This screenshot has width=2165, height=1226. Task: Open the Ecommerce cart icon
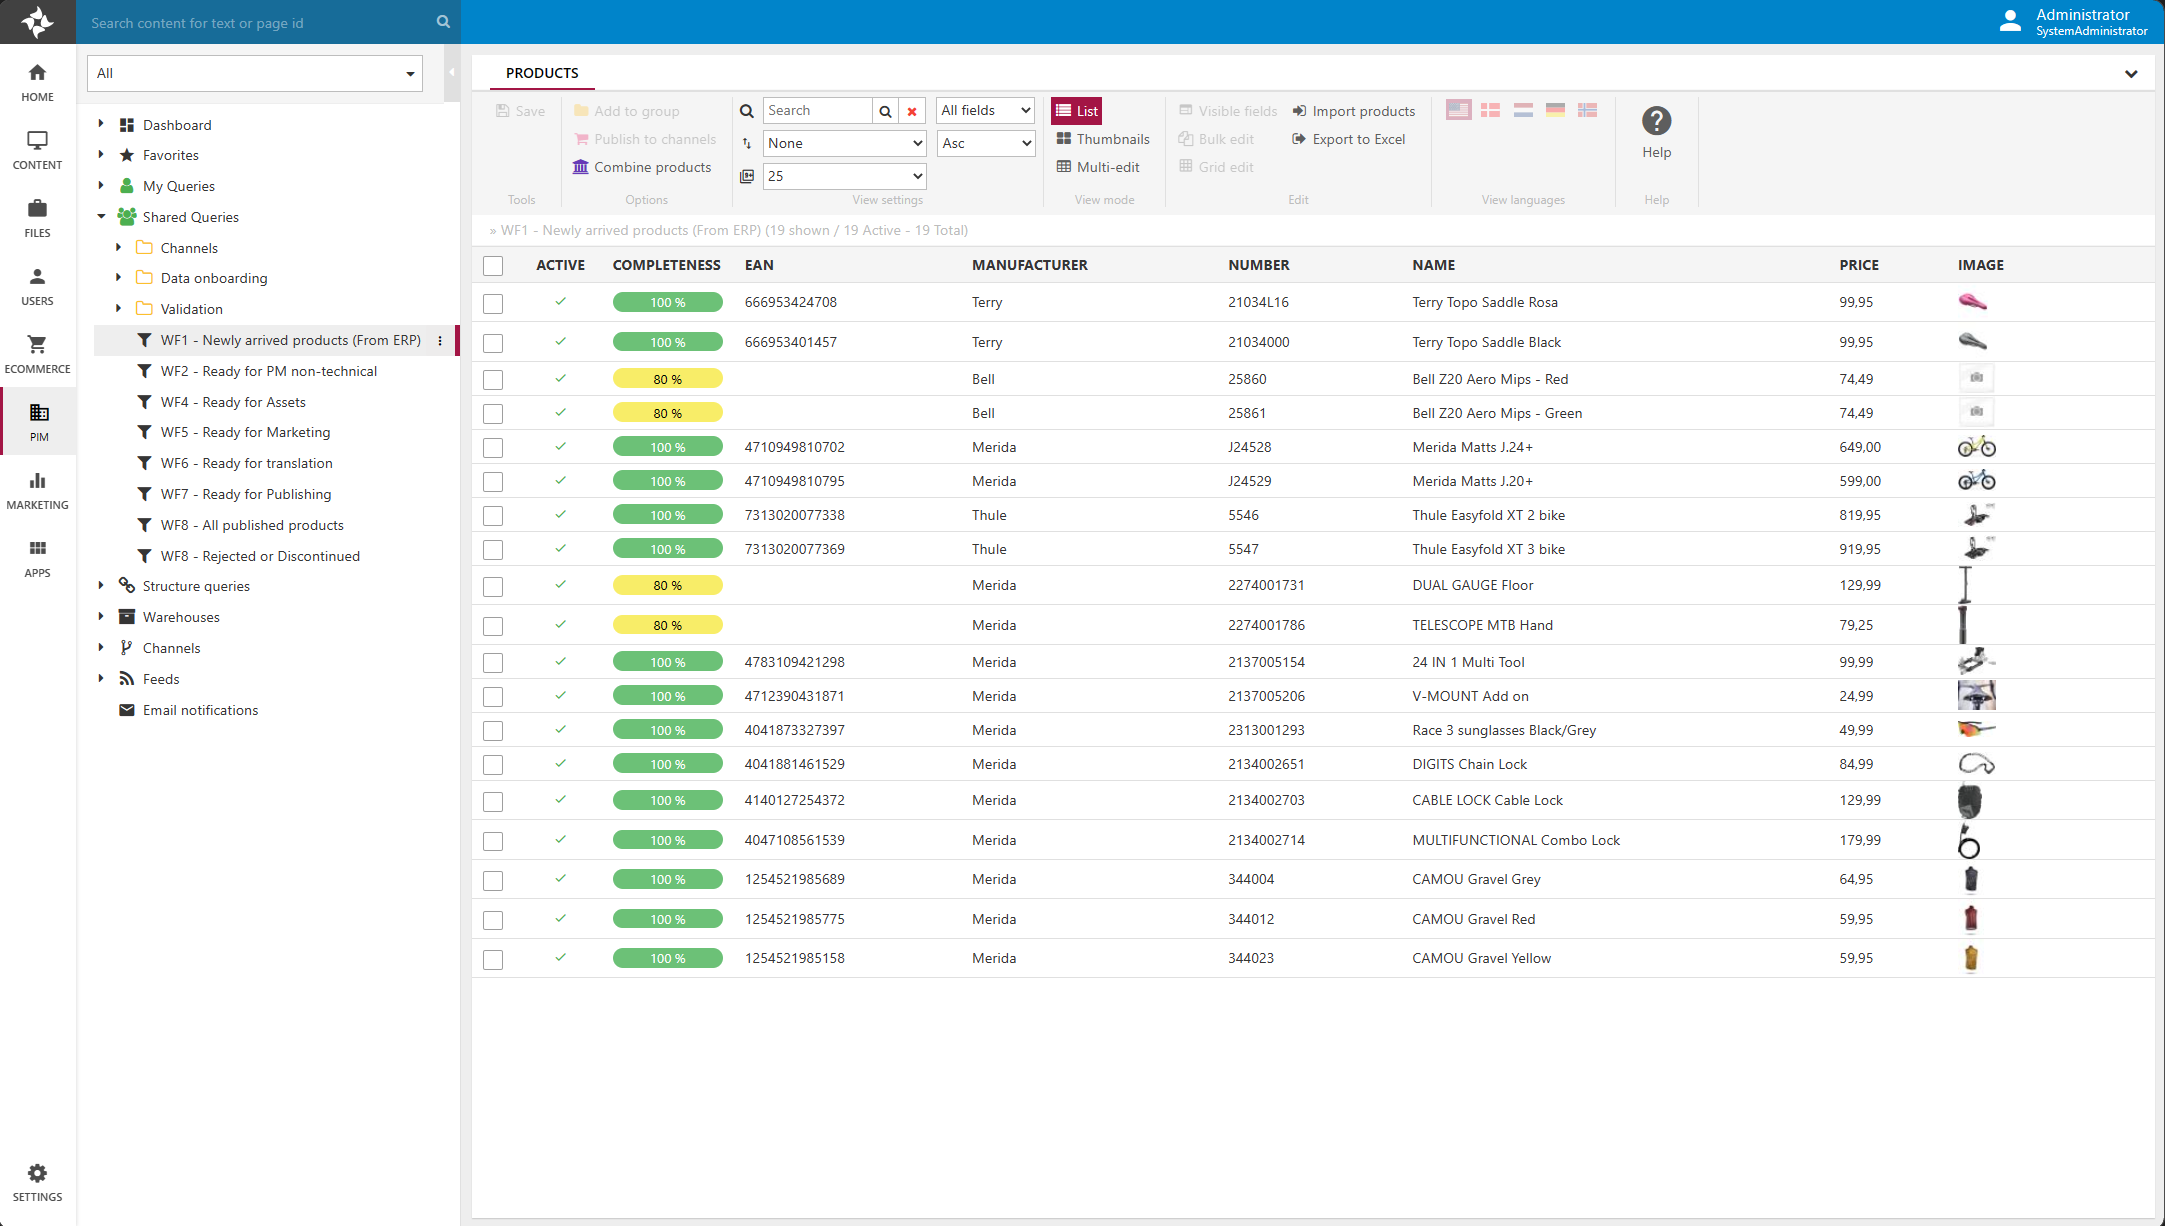tap(38, 345)
